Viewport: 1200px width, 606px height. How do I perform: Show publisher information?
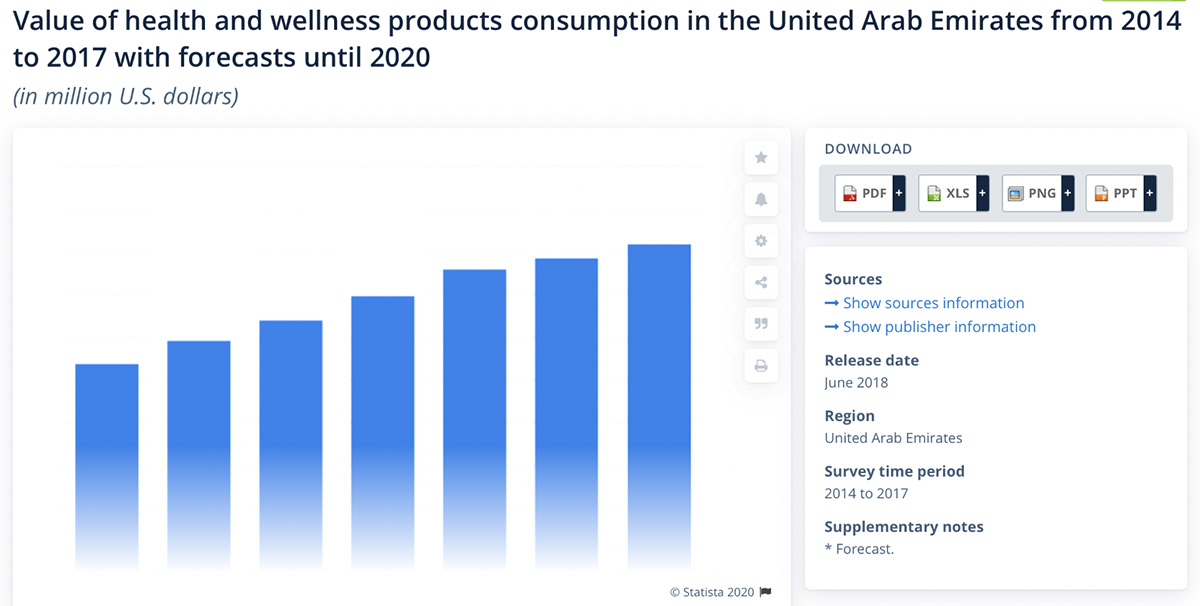coord(939,327)
